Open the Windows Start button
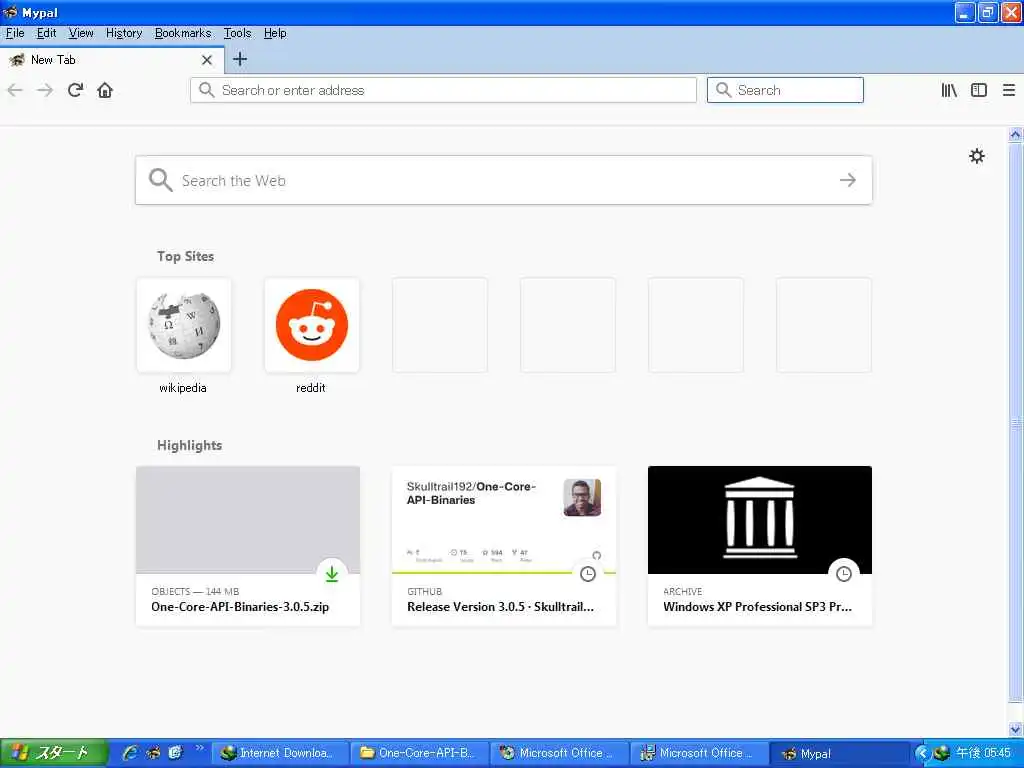This screenshot has width=1024, height=768. (54, 753)
